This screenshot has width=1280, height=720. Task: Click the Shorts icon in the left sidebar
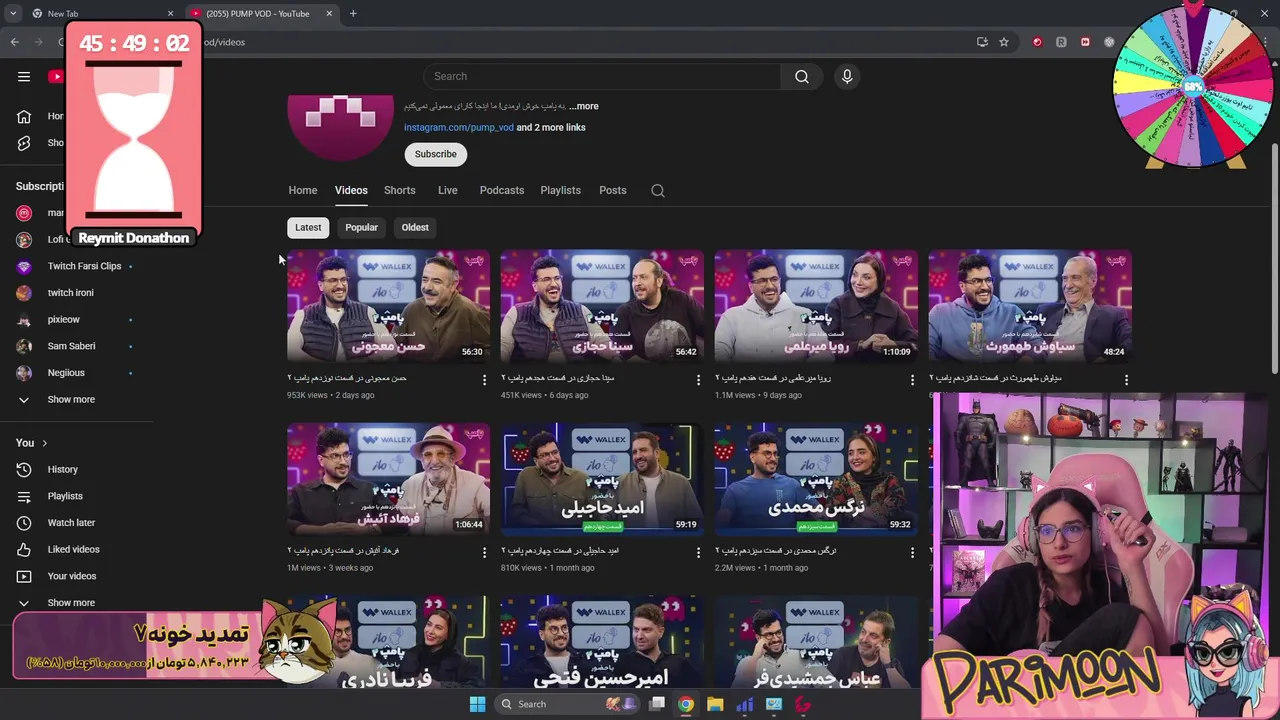(x=24, y=143)
